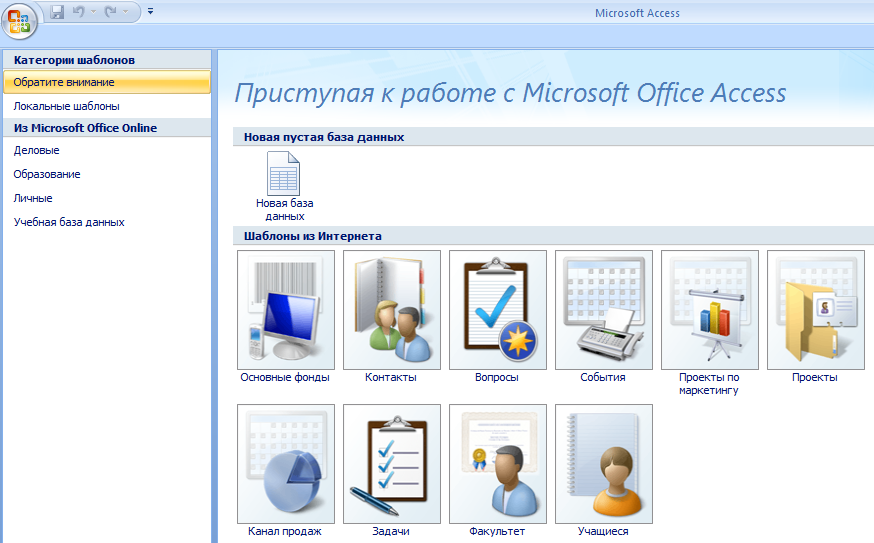Click the Канал продаж caption text
The height and width of the screenshot is (543, 874).
(285, 531)
